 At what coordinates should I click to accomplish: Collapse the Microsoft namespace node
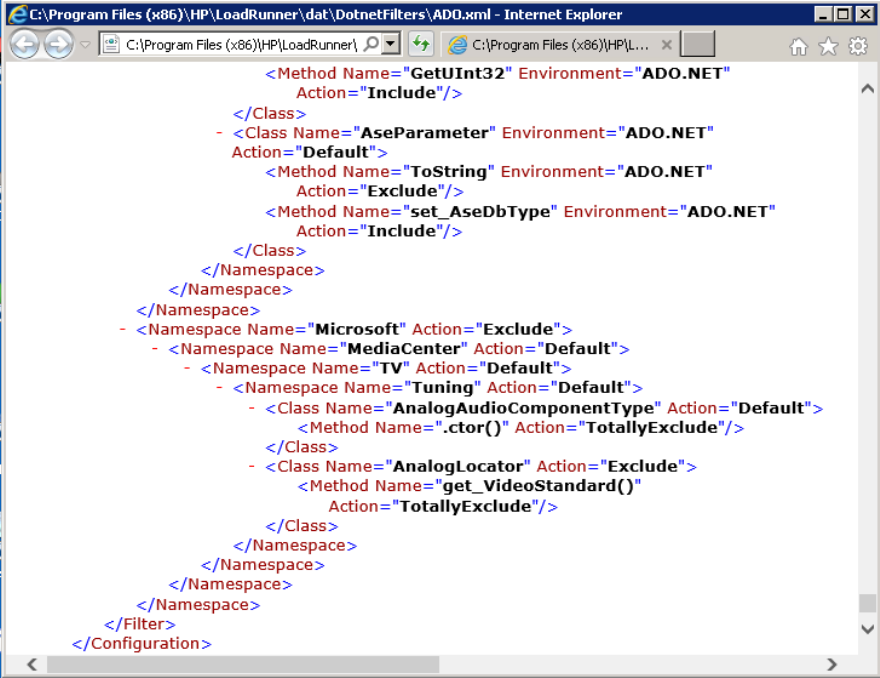click(122, 329)
